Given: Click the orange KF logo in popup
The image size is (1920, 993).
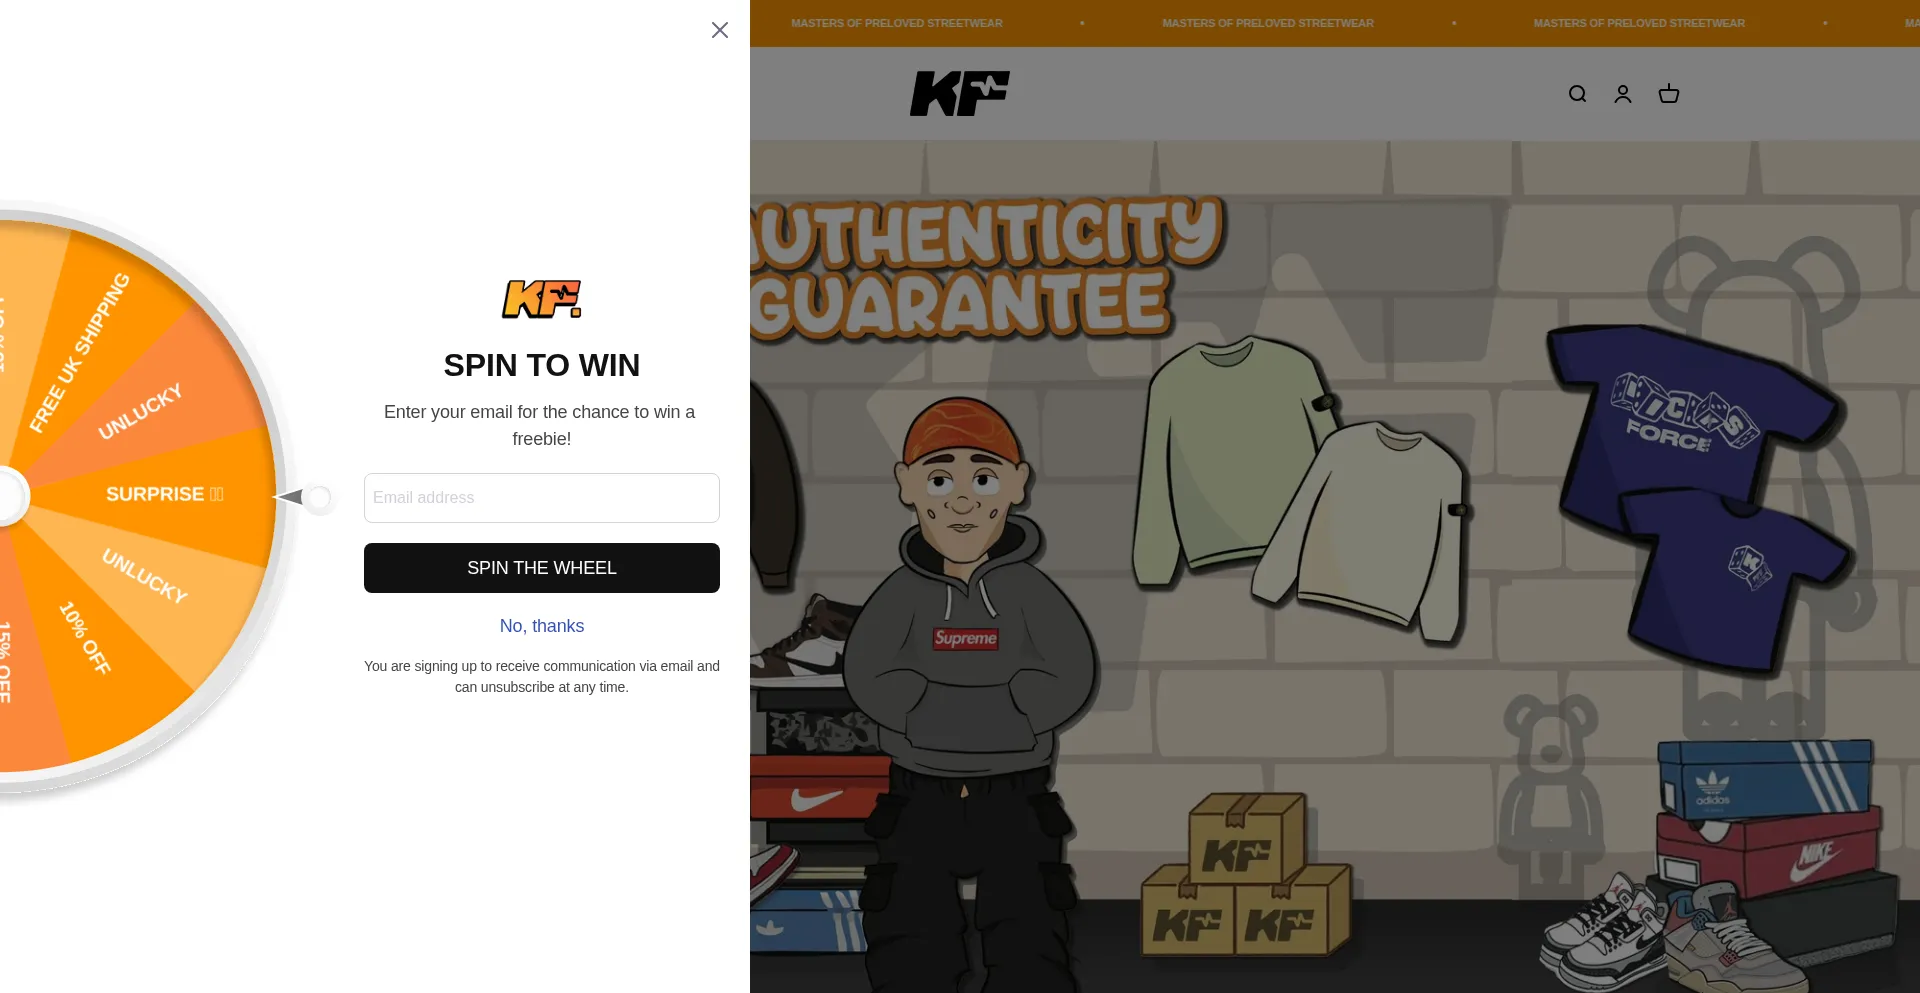Looking at the screenshot, I should (x=542, y=299).
